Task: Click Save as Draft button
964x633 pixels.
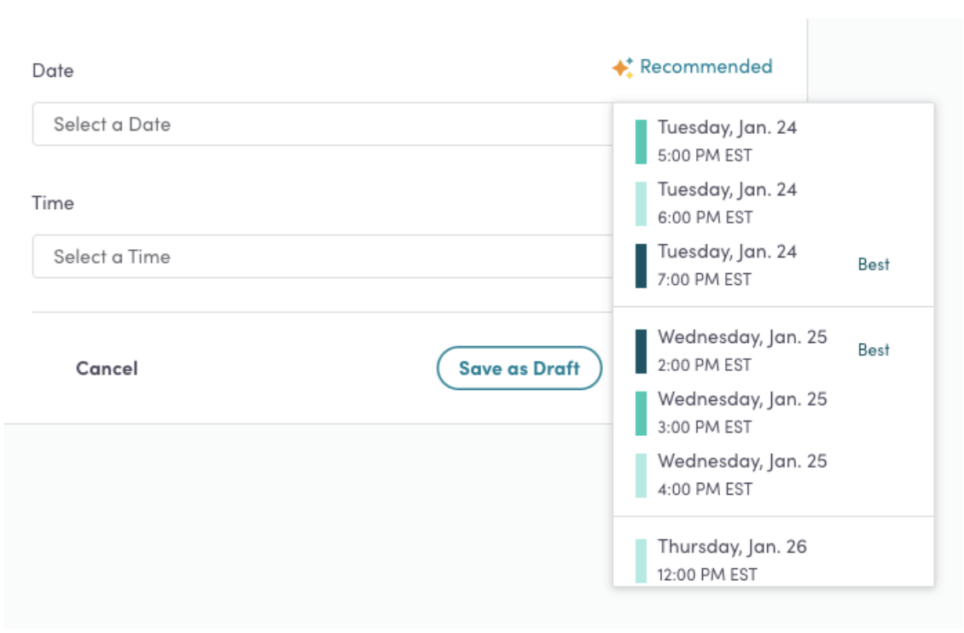Action: (x=519, y=369)
